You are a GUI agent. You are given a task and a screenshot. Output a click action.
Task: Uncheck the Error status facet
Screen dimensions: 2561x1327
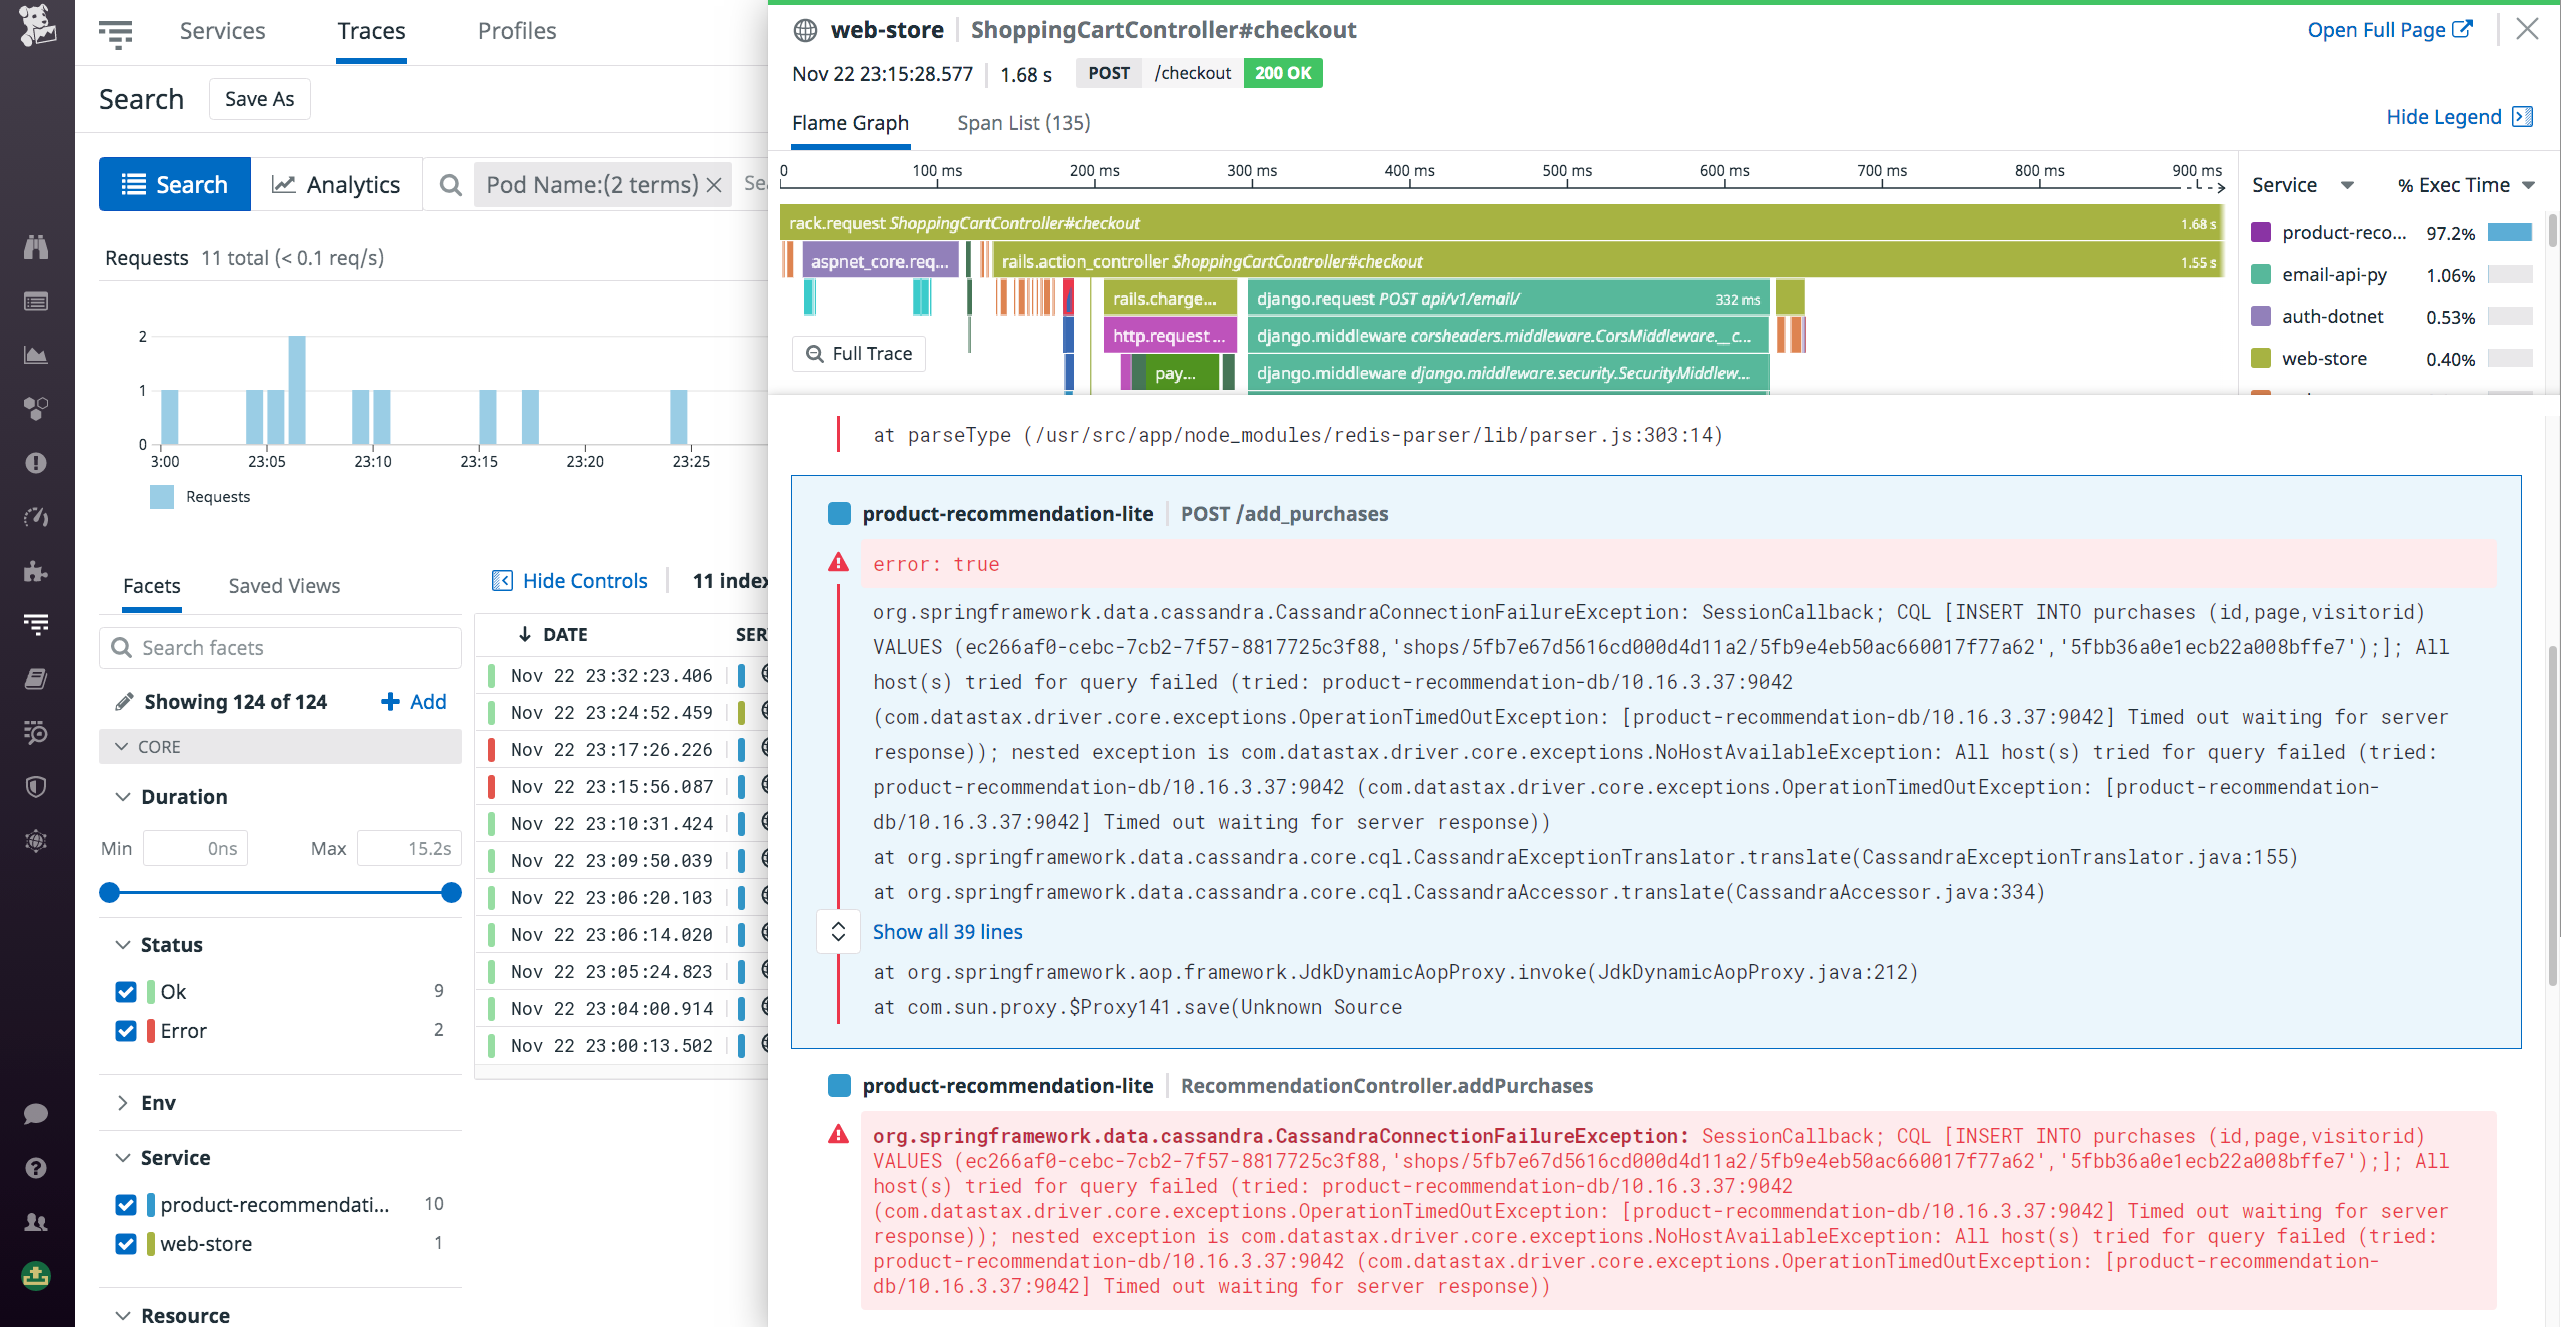point(126,1030)
